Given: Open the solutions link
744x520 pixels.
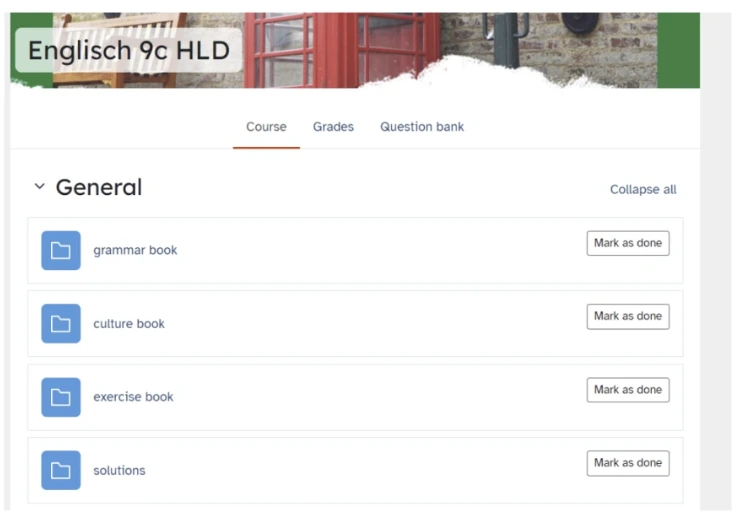Looking at the screenshot, I should pyautogui.click(x=120, y=470).
